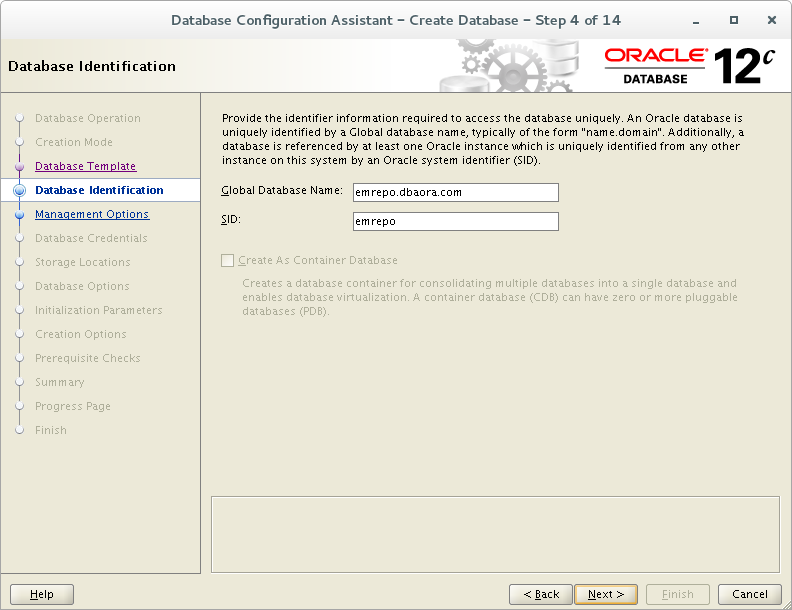Select the Database Options step
This screenshot has height=610, width=792.
tap(82, 286)
